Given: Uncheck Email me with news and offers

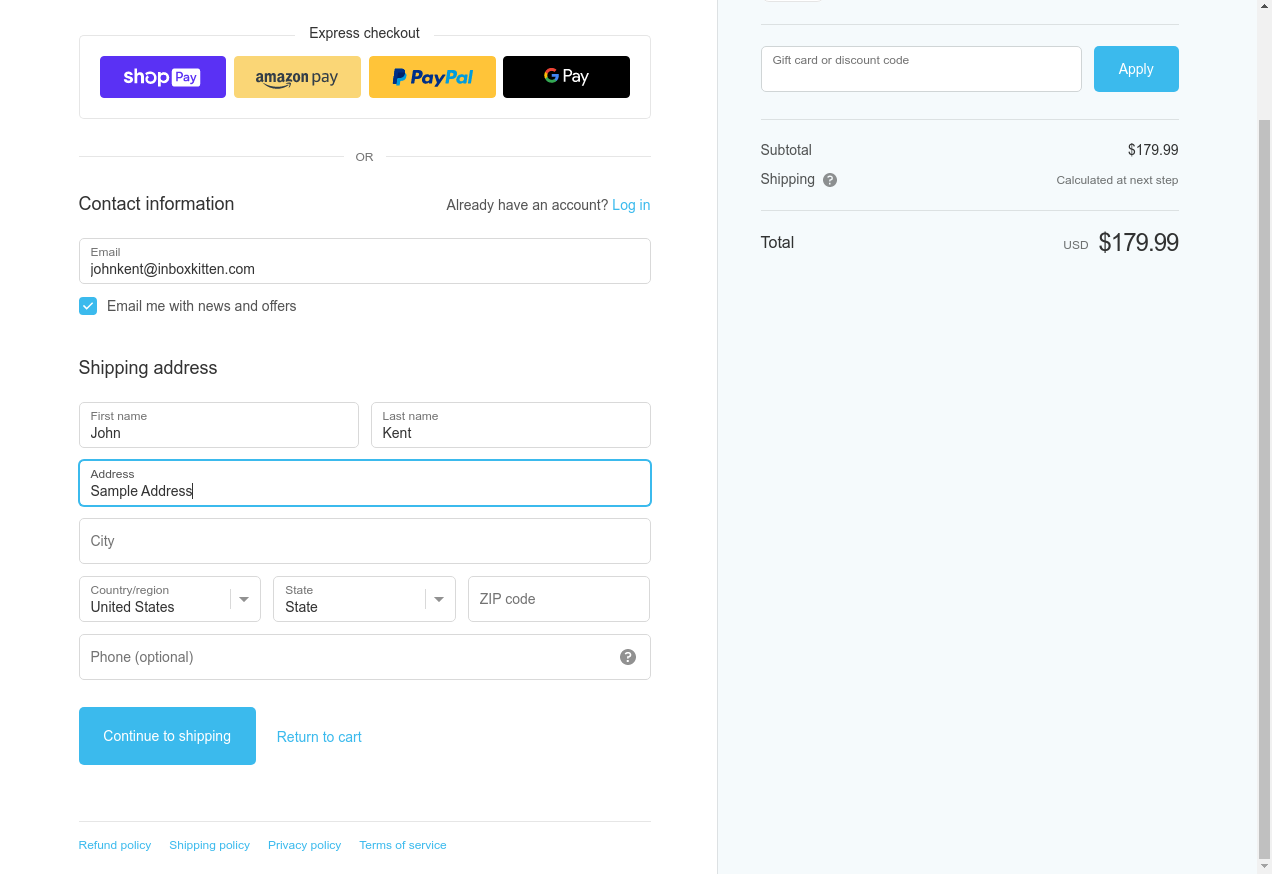Looking at the screenshot, I should pyautogui.click(x=88, y=306).
